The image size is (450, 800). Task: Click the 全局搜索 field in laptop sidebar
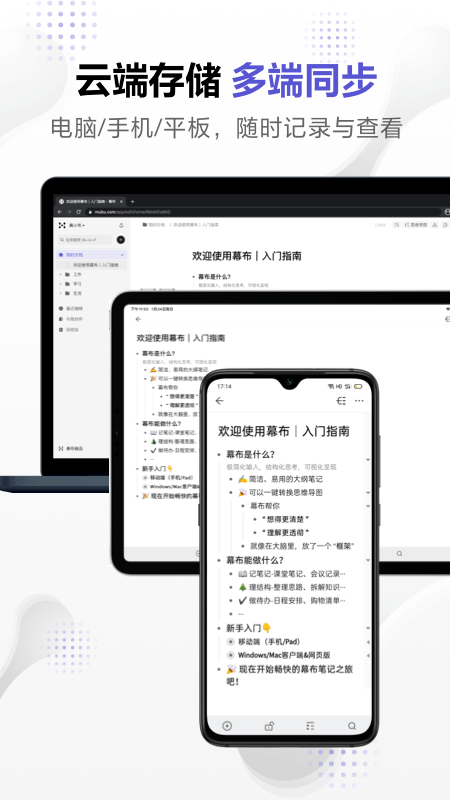coord(85,239)
